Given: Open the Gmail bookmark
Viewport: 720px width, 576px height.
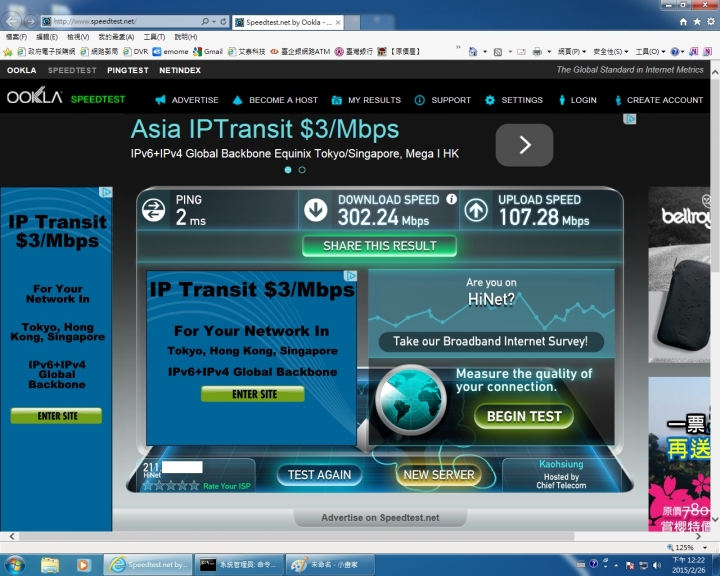Looking at the screenshot, I should [x=208, y=52].
